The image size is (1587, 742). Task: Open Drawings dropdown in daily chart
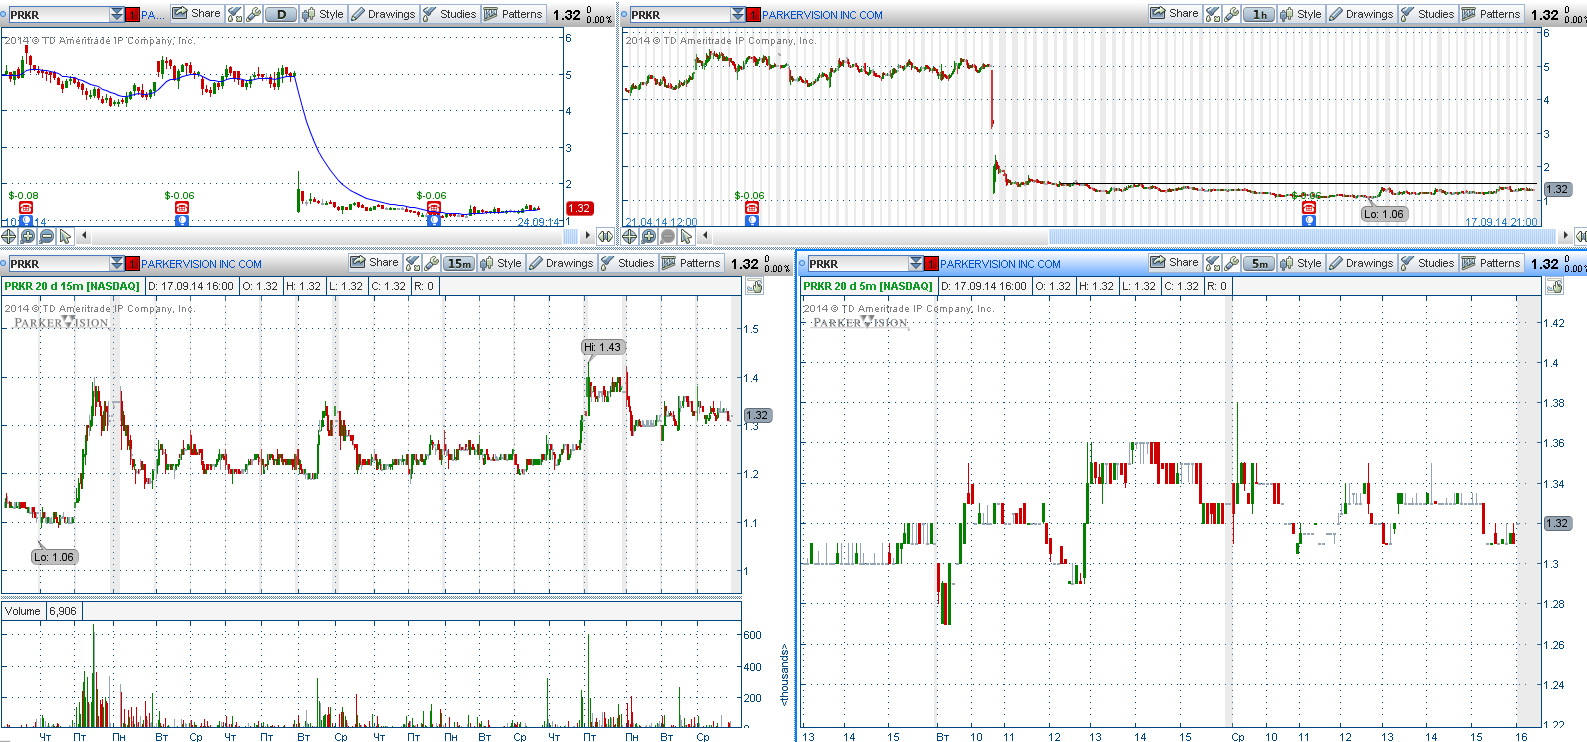point(383,14)
